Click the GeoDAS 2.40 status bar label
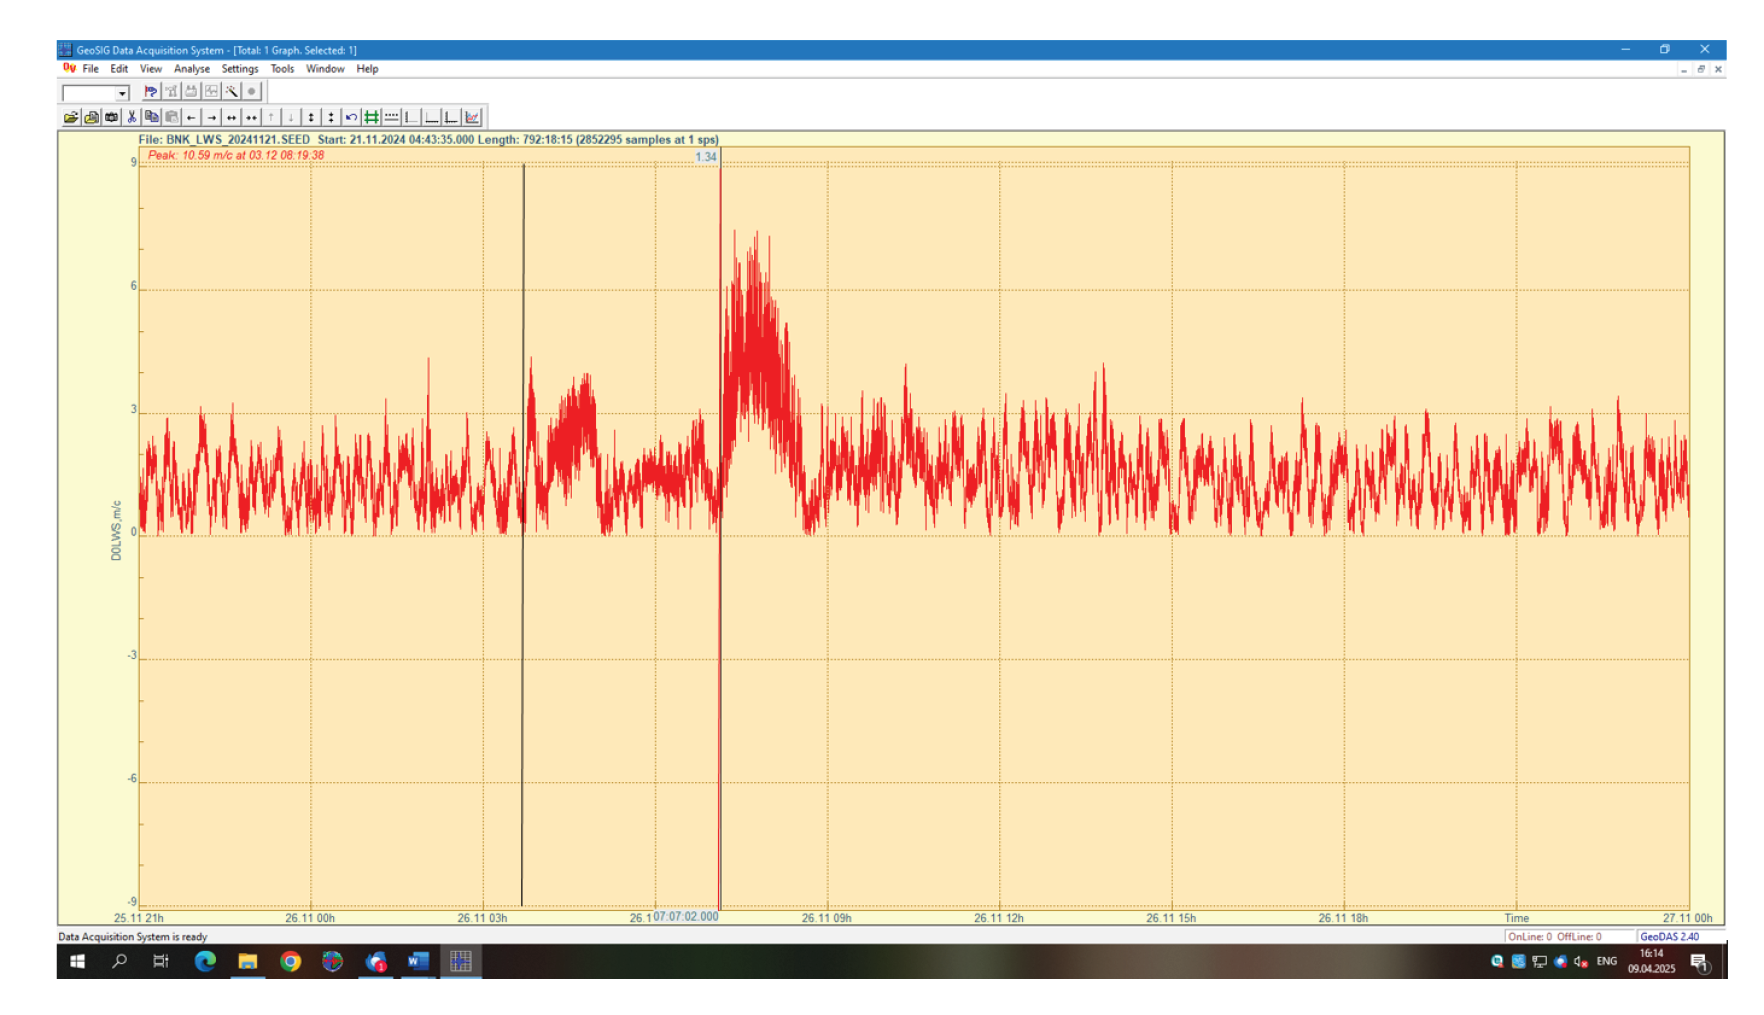The width and height of the screenshot is (1764, 1015). point(1669,937)
